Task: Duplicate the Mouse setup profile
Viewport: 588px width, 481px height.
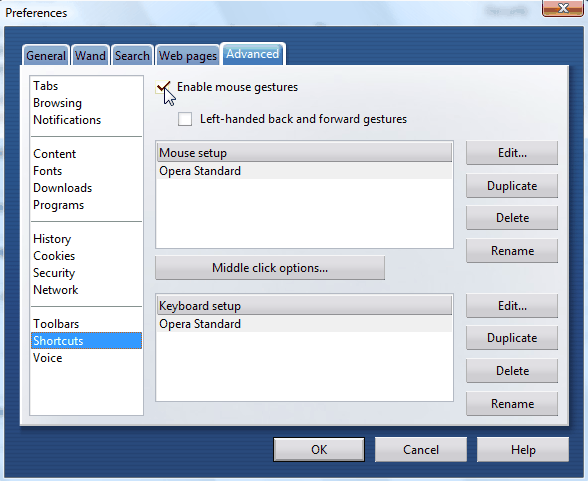Action: (x=512, y=186)
